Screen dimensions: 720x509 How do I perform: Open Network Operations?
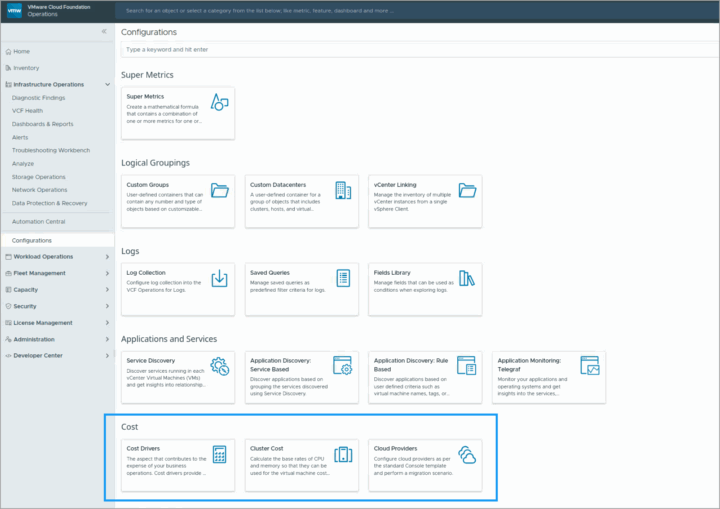point(39,190)
